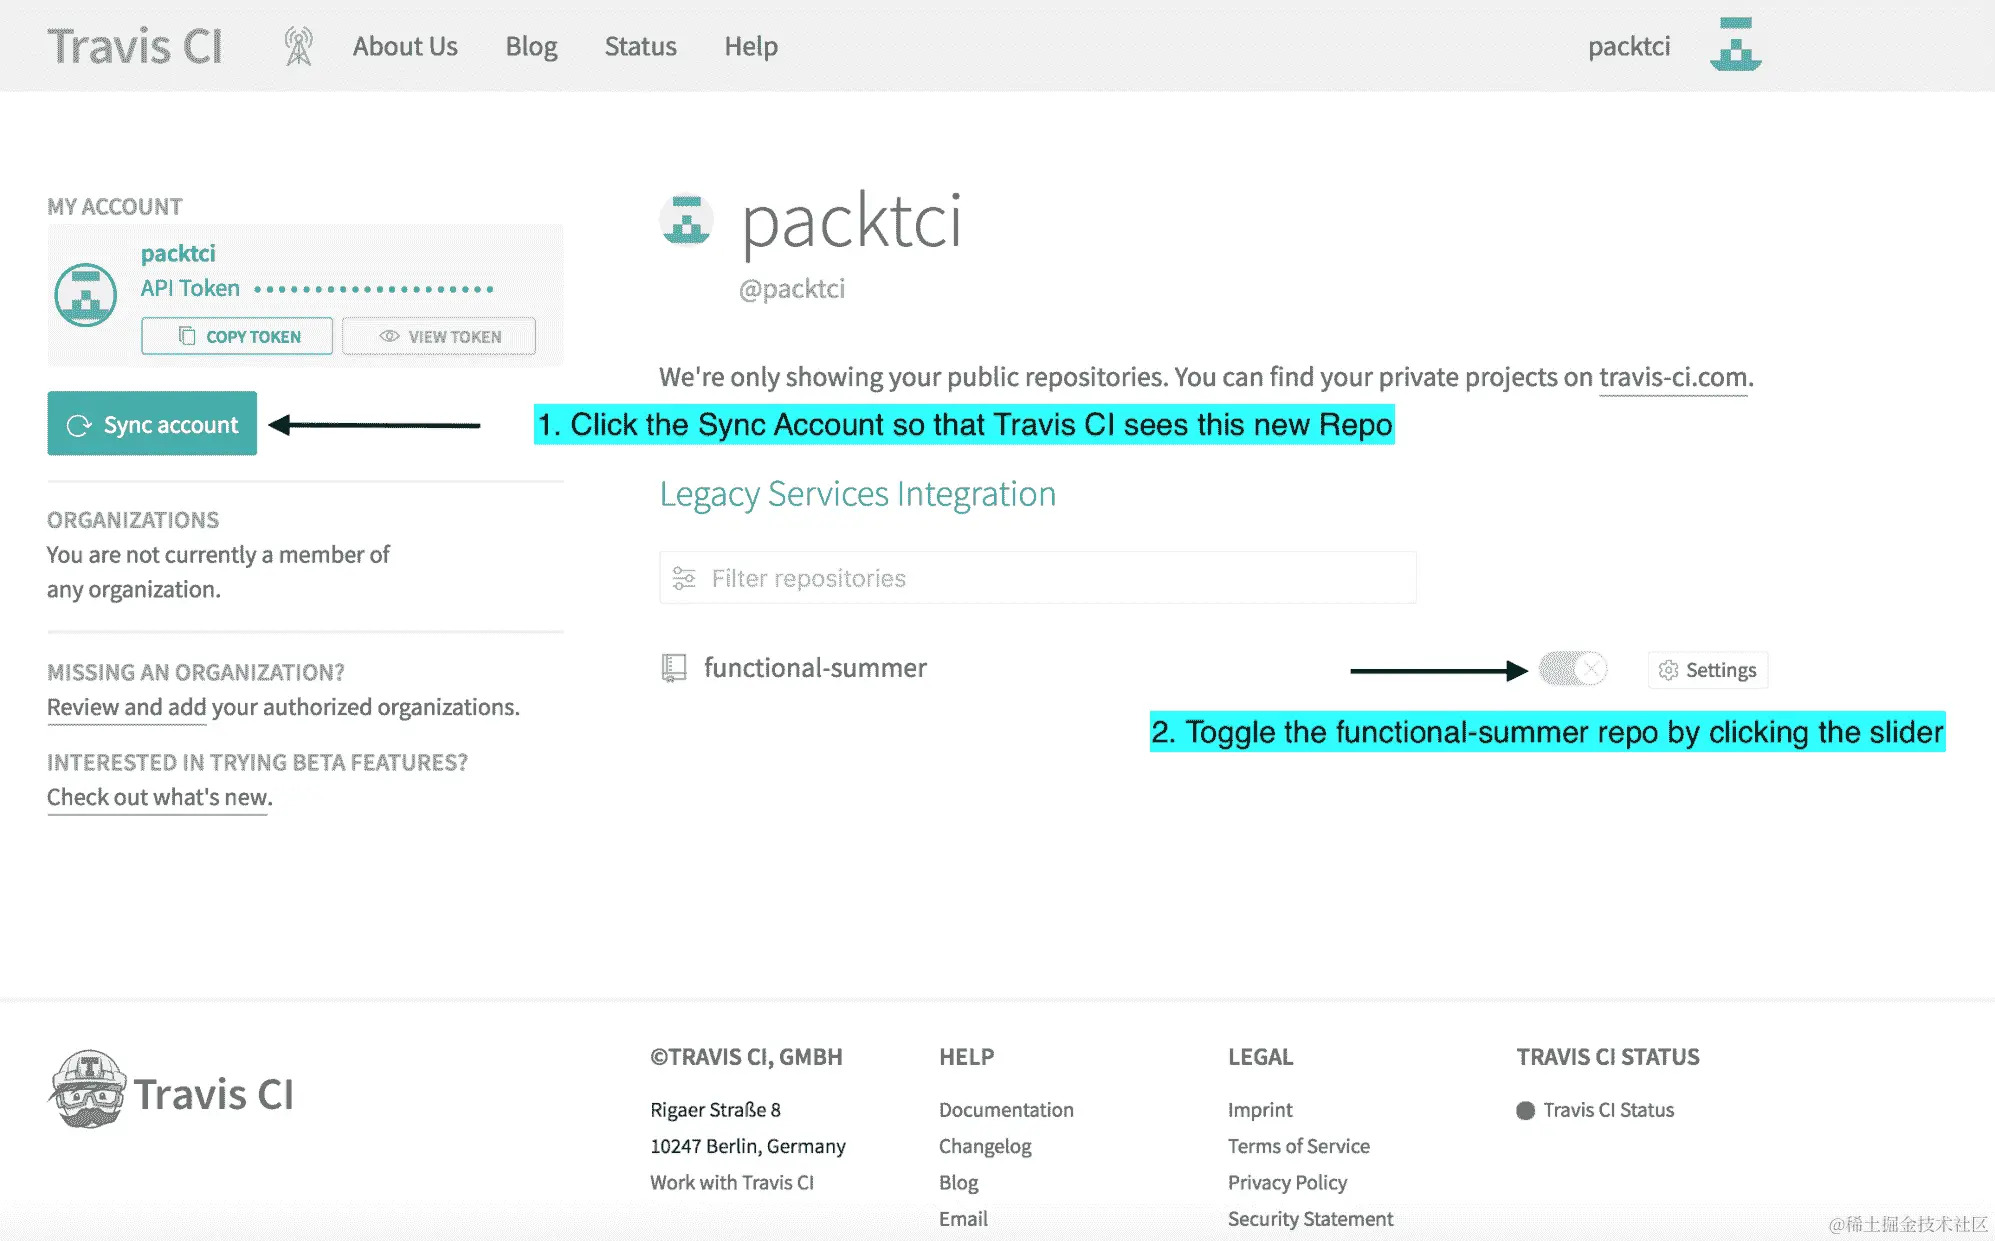Open Settings for functional-summer repo
Image resolution: width=1995 pixels, height=1241 pixels.
(1708, 670)
